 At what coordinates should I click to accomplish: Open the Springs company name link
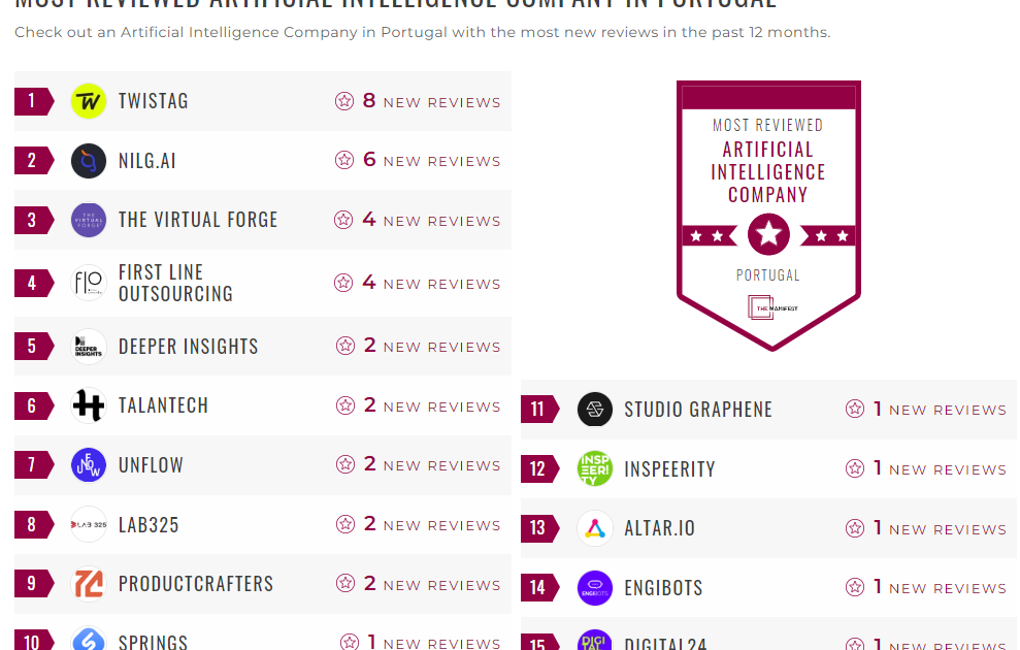[x=153, y=642]
